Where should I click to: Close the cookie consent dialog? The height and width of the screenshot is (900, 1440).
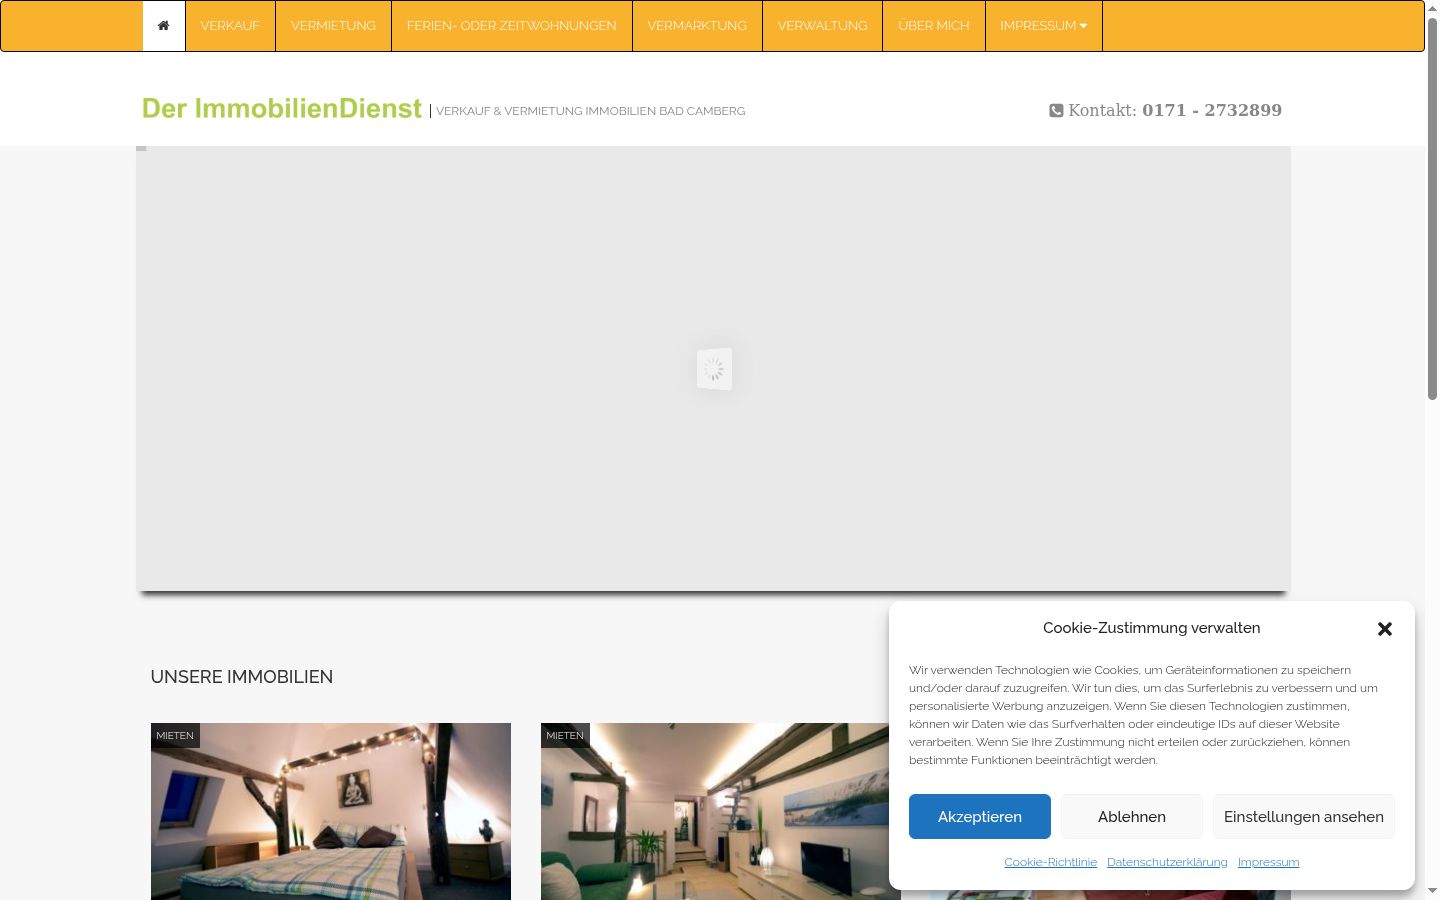[x=1385, y=629]
